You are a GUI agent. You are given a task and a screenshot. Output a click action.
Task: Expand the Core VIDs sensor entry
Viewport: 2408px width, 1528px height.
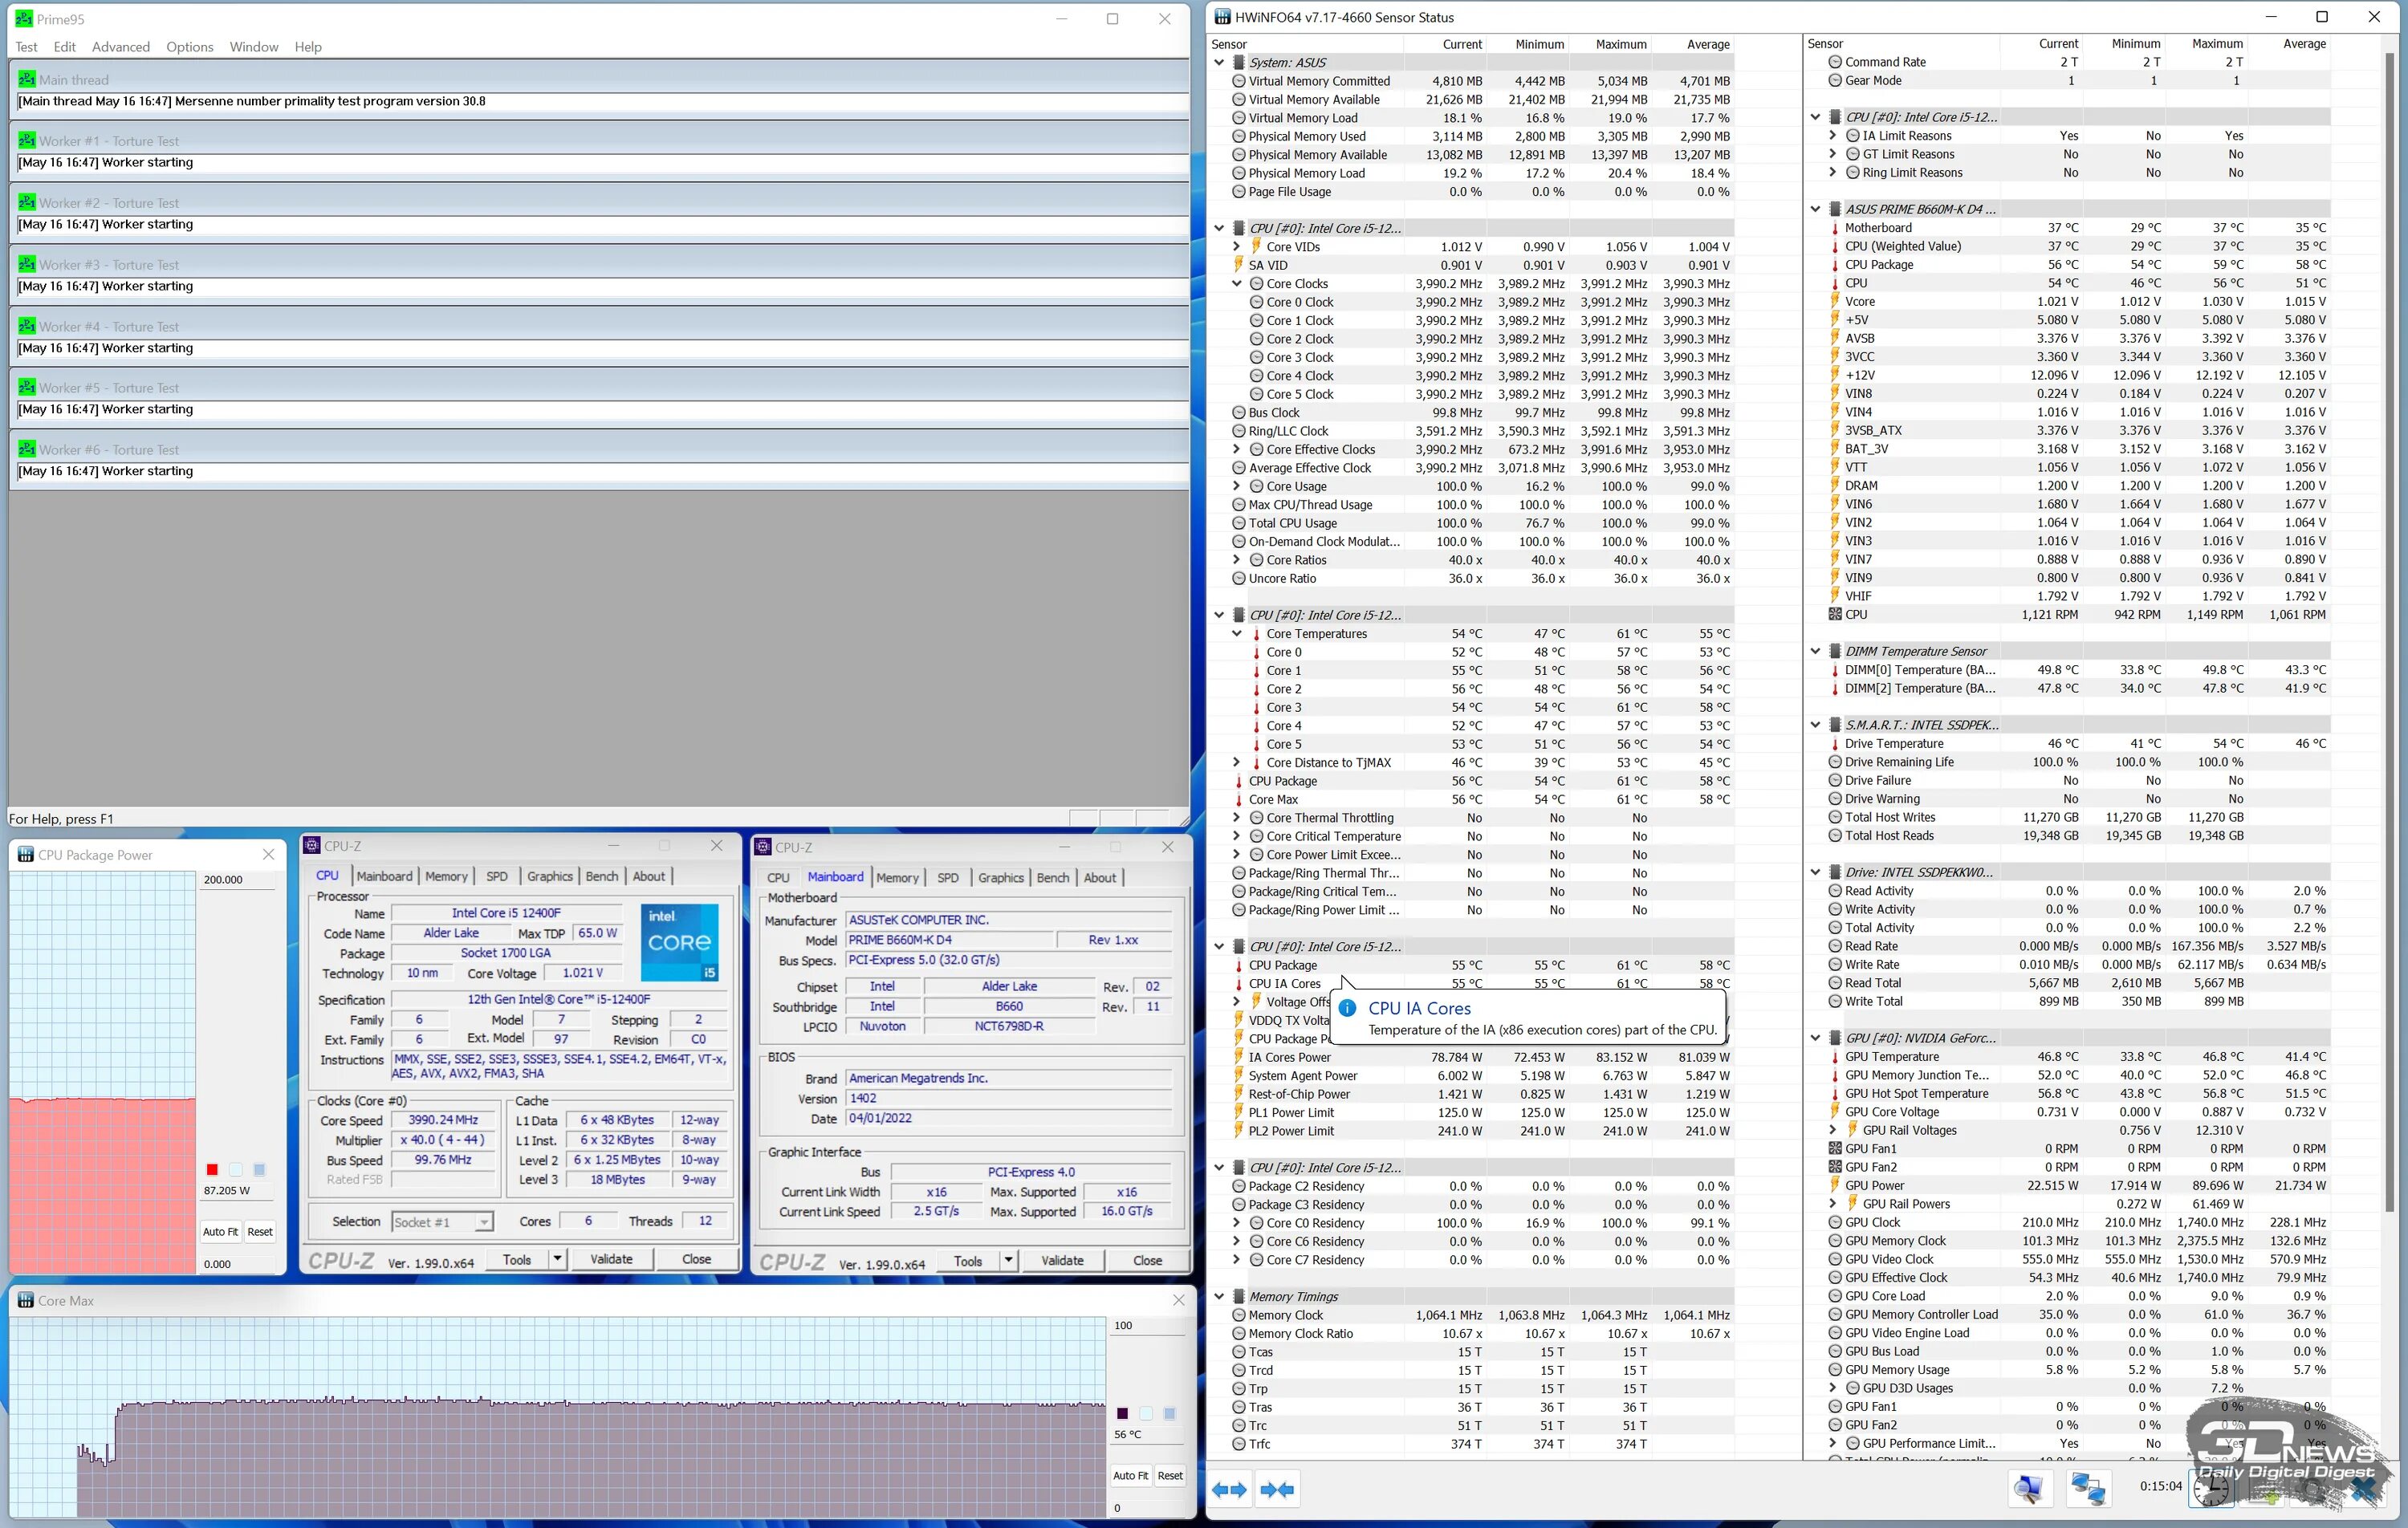click(1237, 247)
